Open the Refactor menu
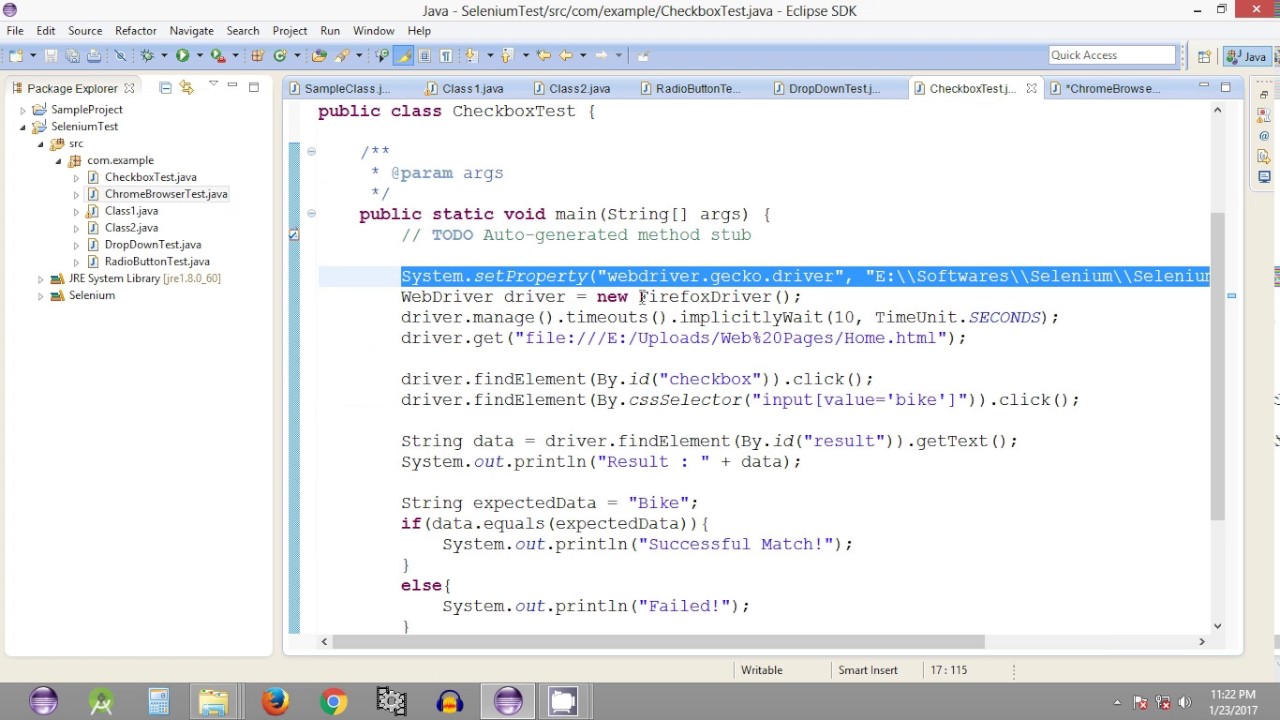Screen dimensions: 1280x720 [135, 31]
